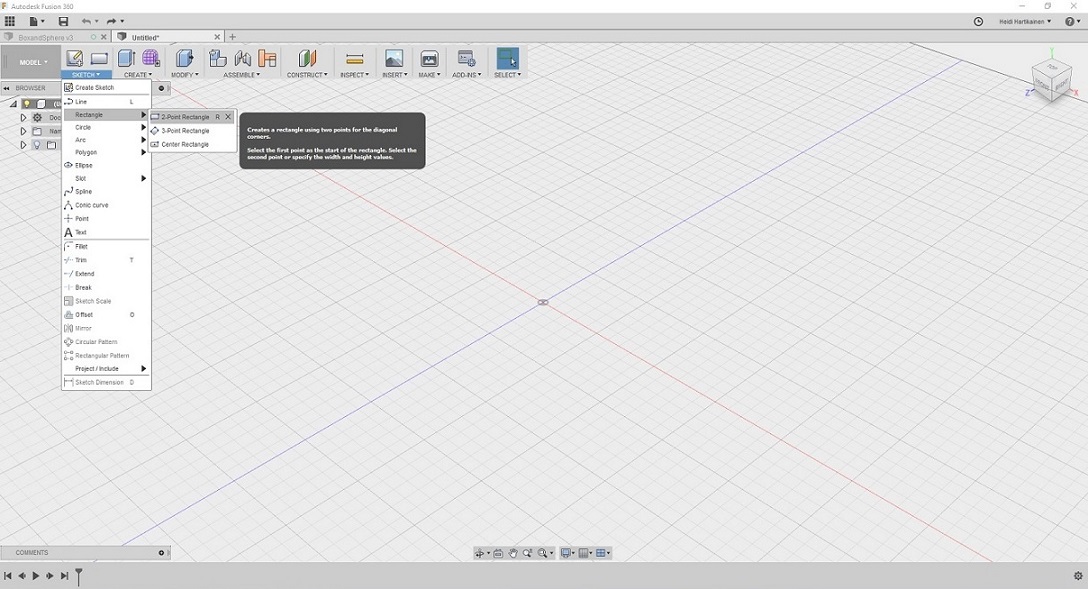Open the INSPECT dropdown menu

click(355, 74)
